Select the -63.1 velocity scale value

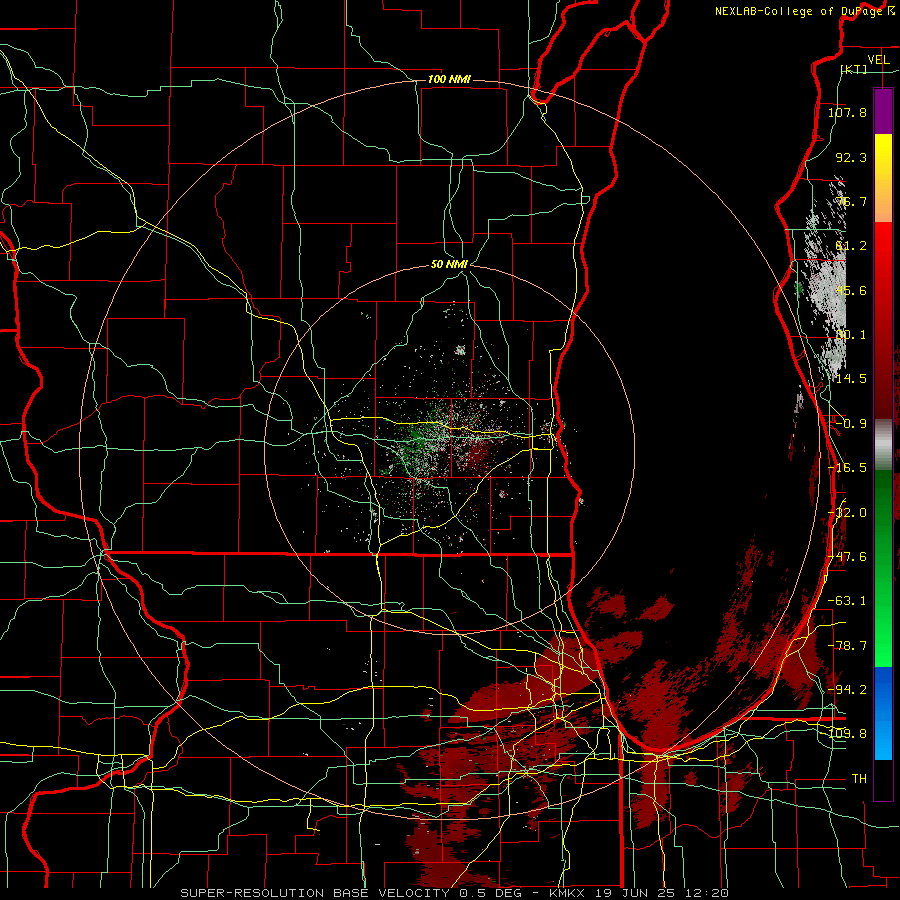tap(847, 601)
